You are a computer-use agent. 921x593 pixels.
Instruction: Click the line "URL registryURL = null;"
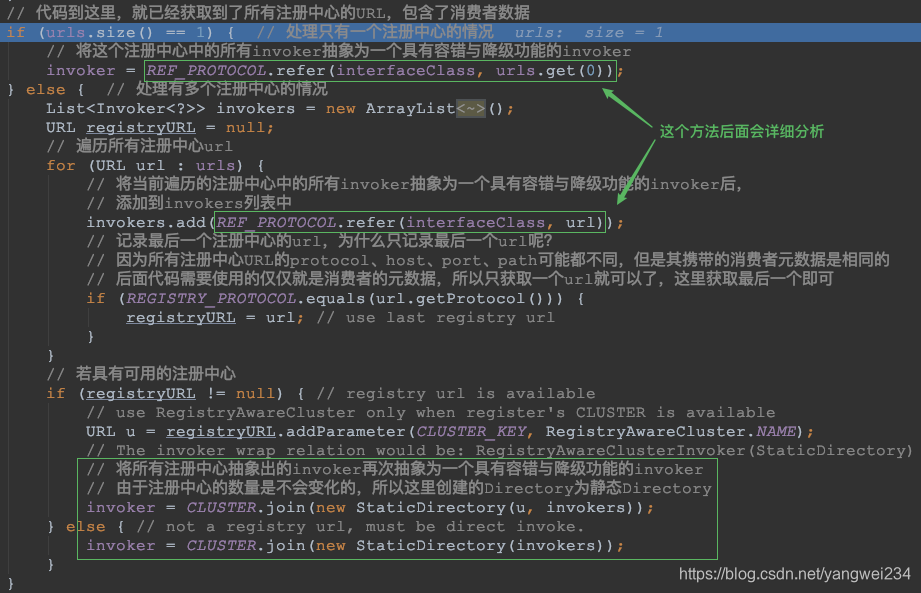[x=160, y=127]
